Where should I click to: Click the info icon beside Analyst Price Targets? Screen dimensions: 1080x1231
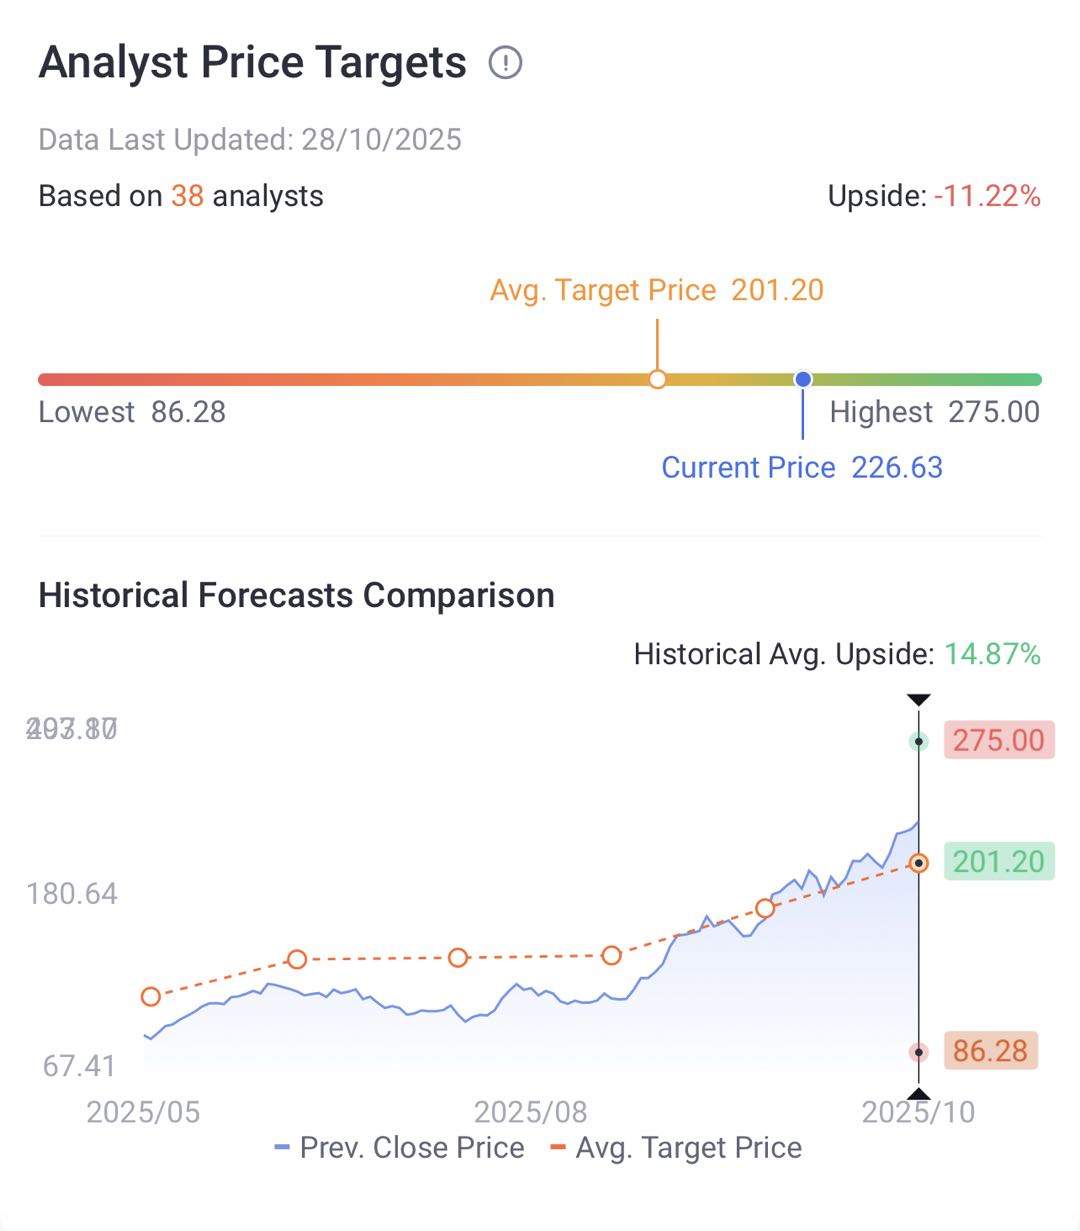pos(505,63)
